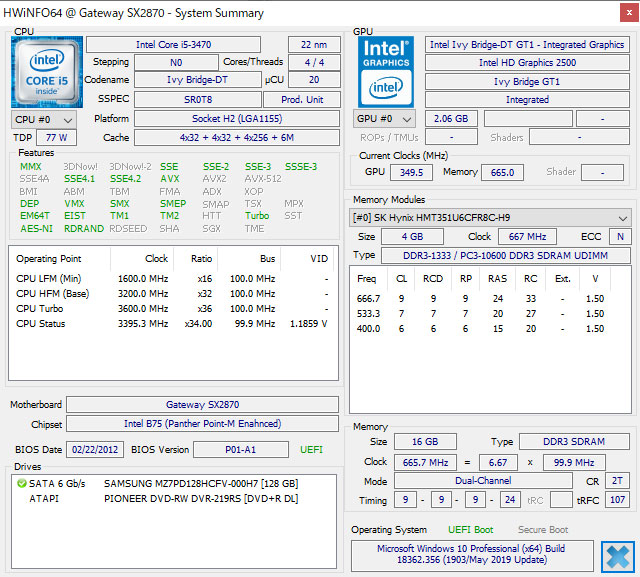Click the ECC N field
The image size is (640, 577).
(620, 236)
